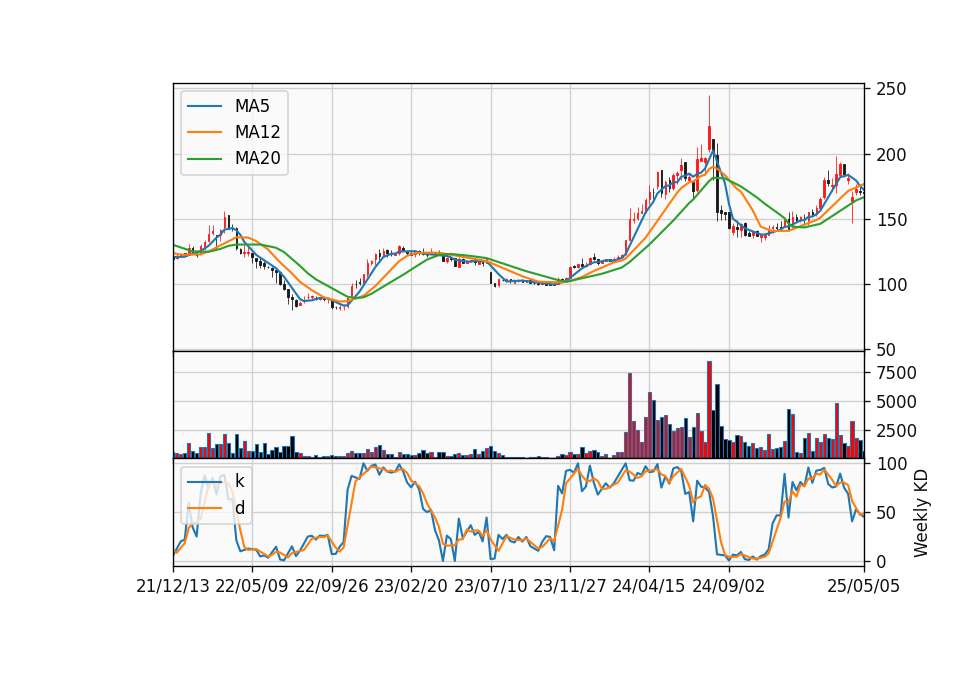Click the Weekly KD axis title
This screenshot has width=960, height=690.
pyautogui.click(x=921, y=513)
